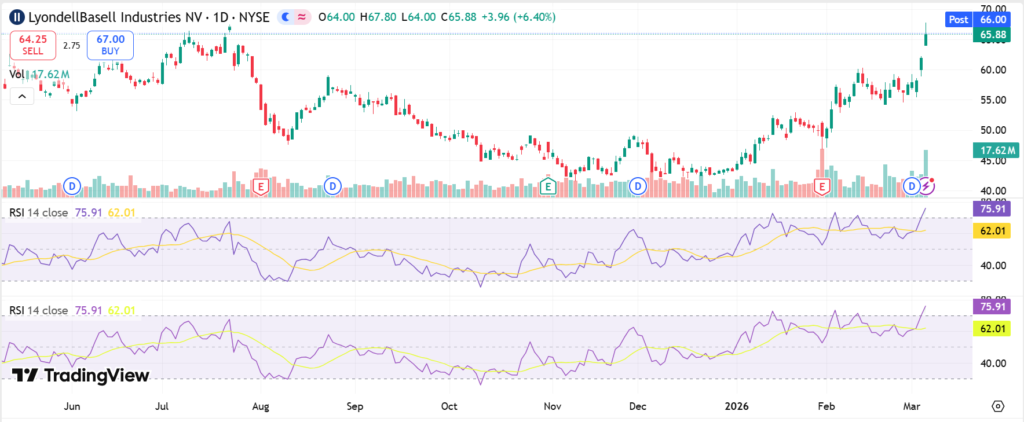The width and height of the screenshot is (1024, 422).
Task: Open the earnings marker in late July
Action: pos(261,186)
